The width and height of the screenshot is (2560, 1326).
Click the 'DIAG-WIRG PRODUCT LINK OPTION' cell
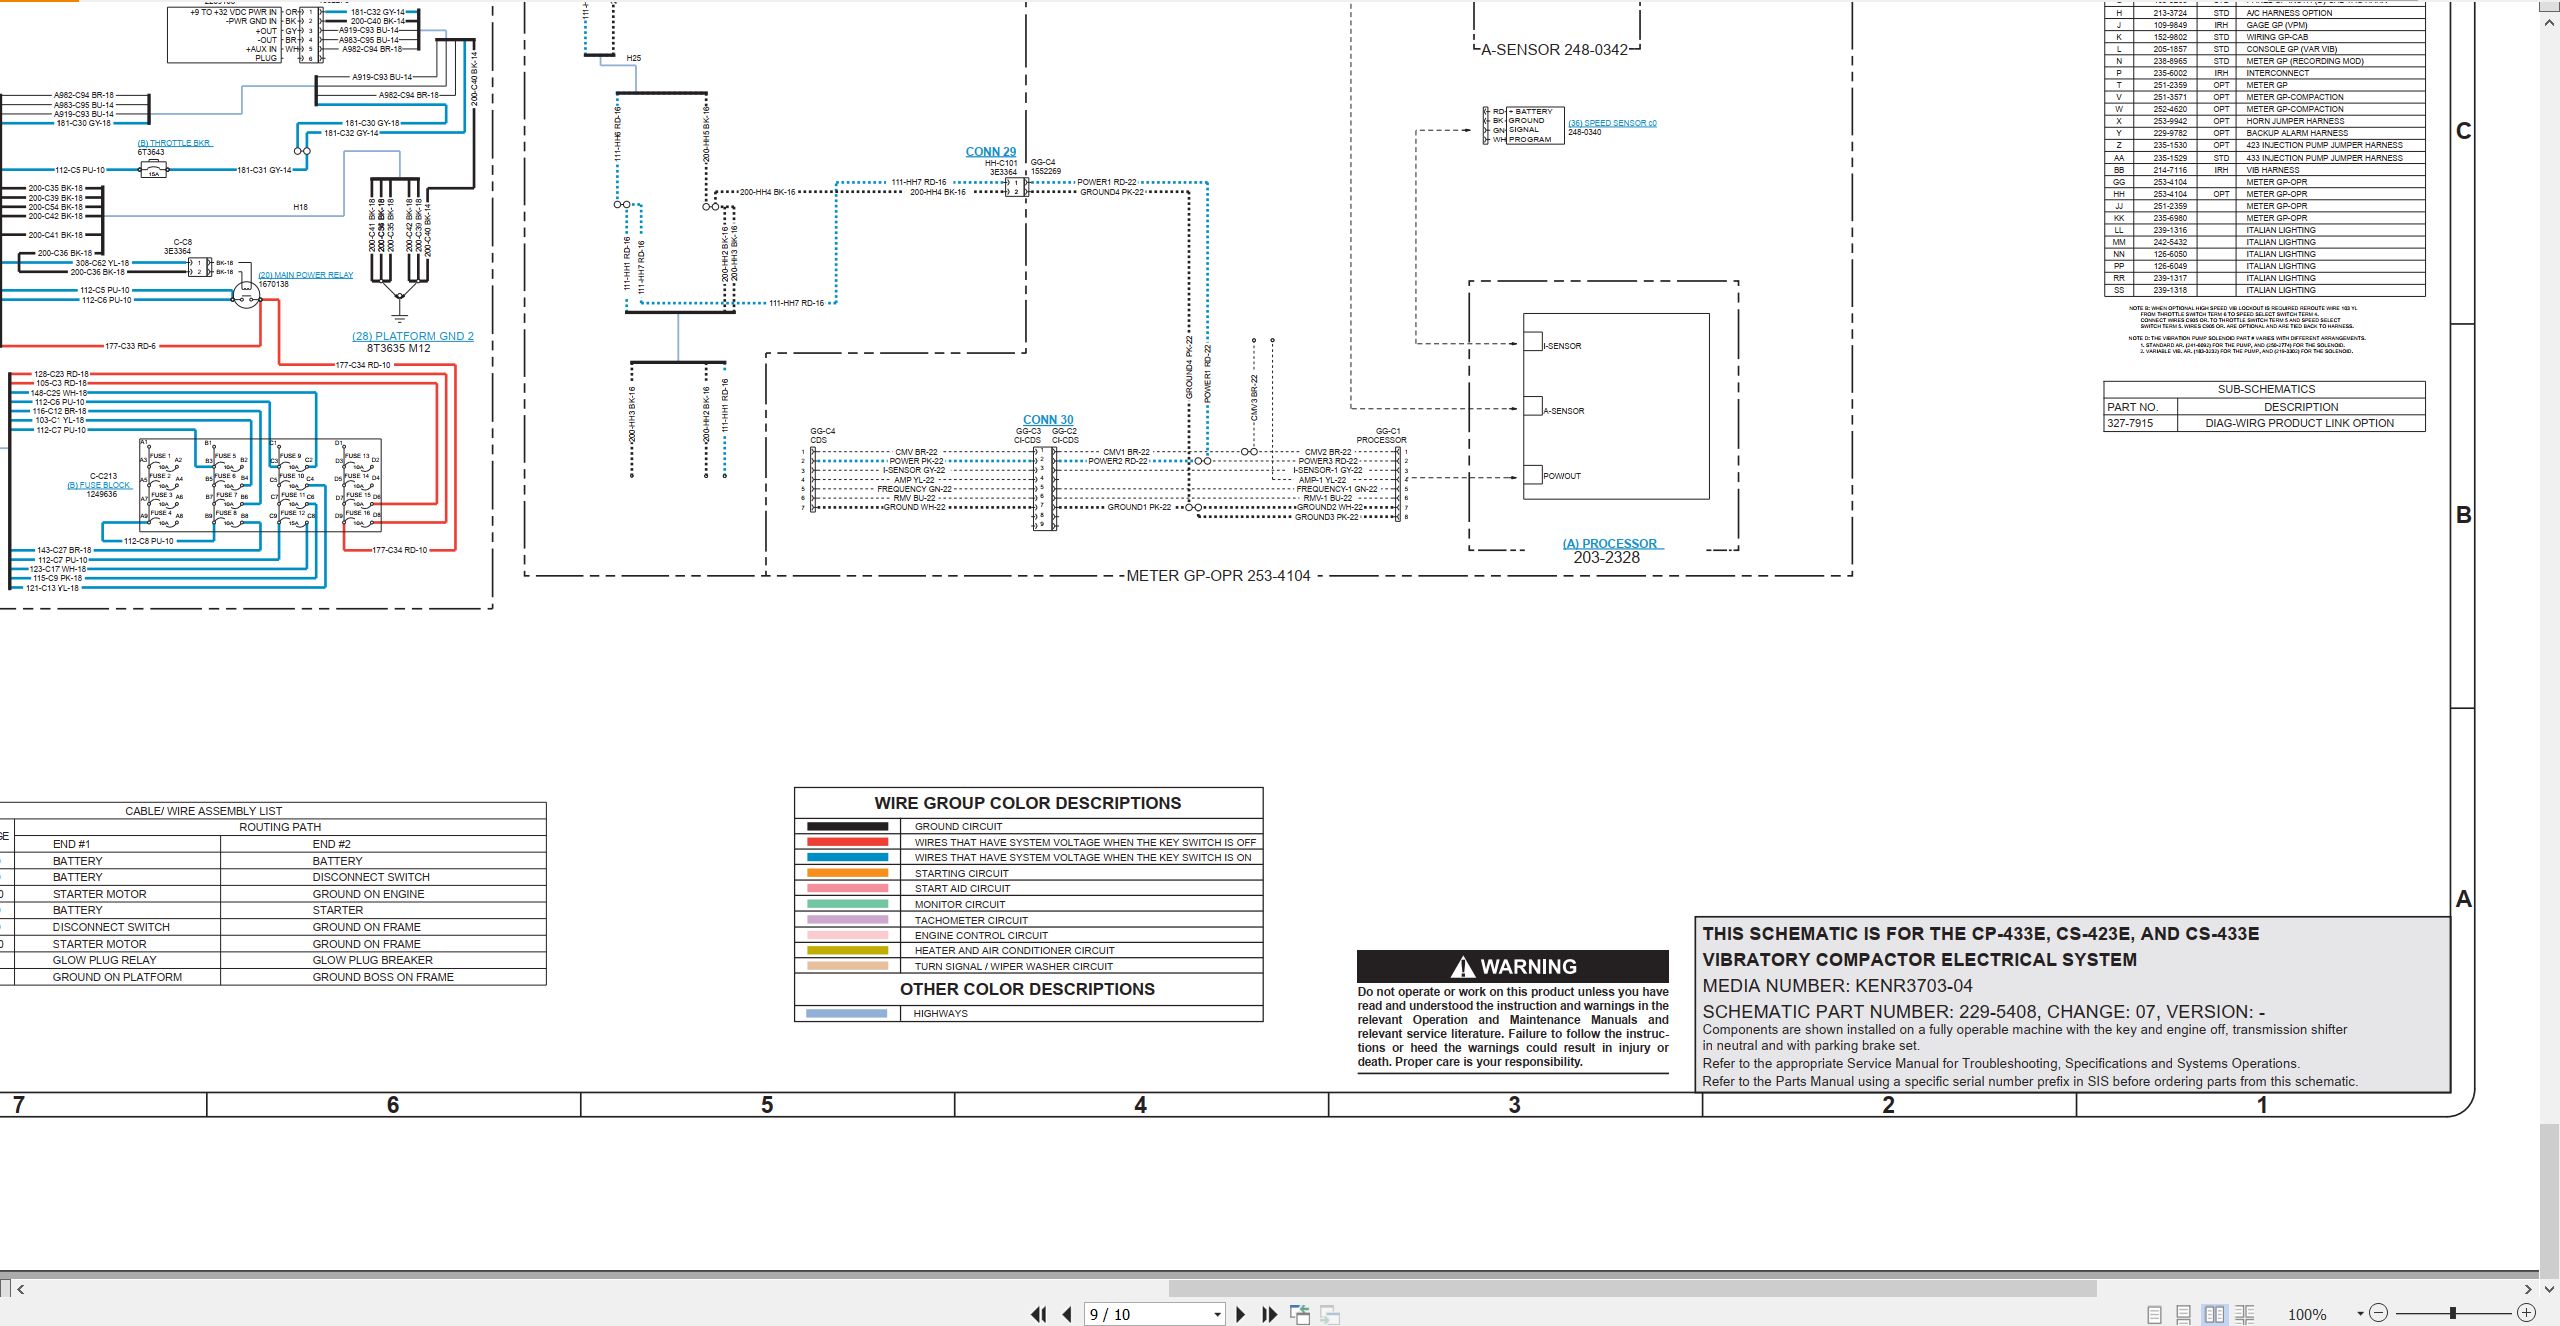coord(2300,423)
